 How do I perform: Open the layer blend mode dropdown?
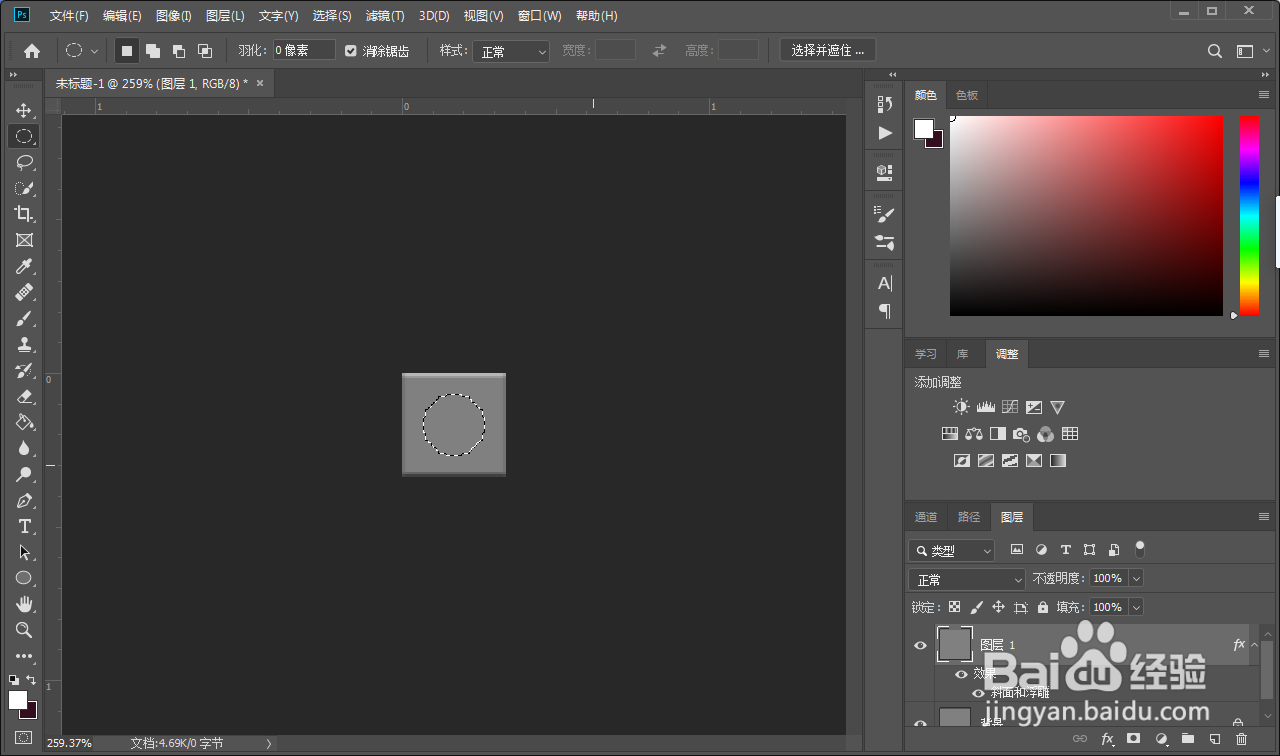[967, 579]
